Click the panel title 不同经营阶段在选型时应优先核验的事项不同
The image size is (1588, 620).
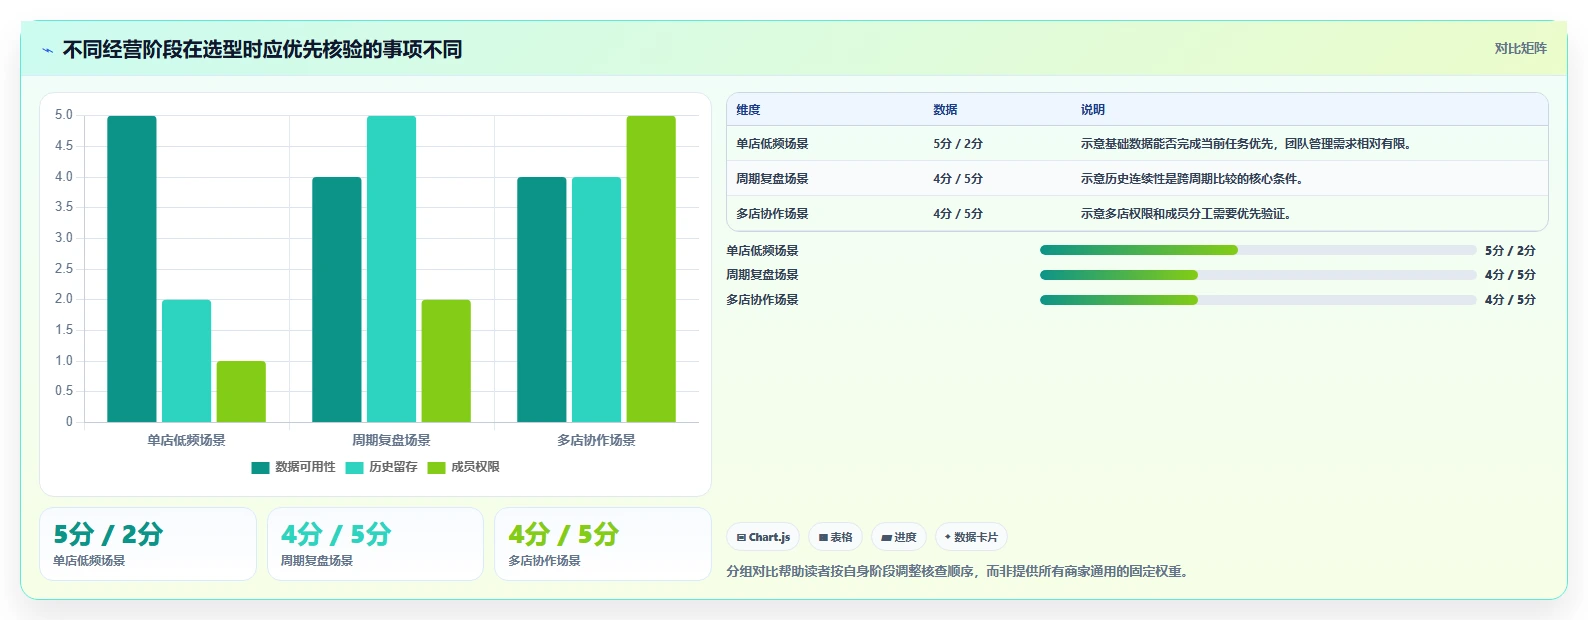coord(262,50)
